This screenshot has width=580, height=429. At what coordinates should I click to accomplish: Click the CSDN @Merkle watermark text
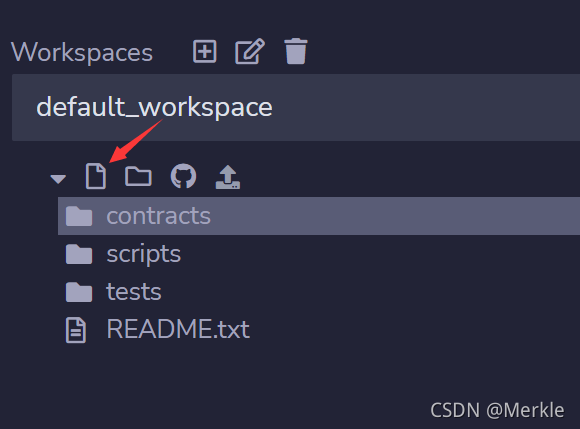click(x=497, y=410)
